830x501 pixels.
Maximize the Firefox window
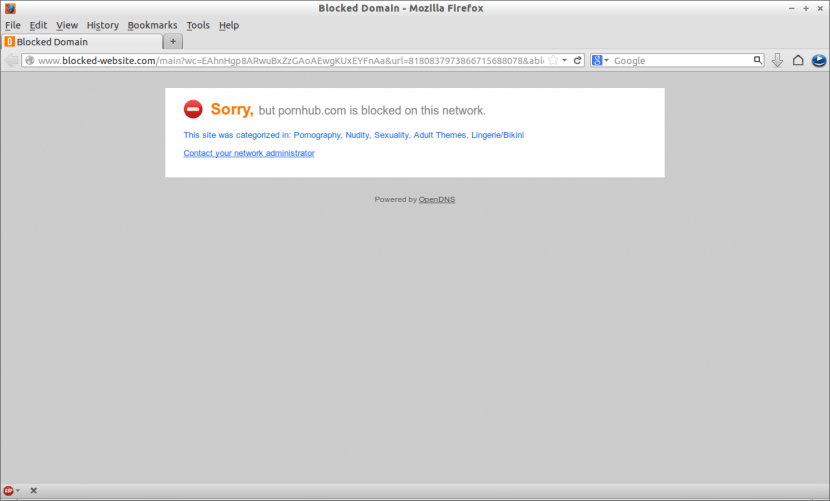pos(806,8)
